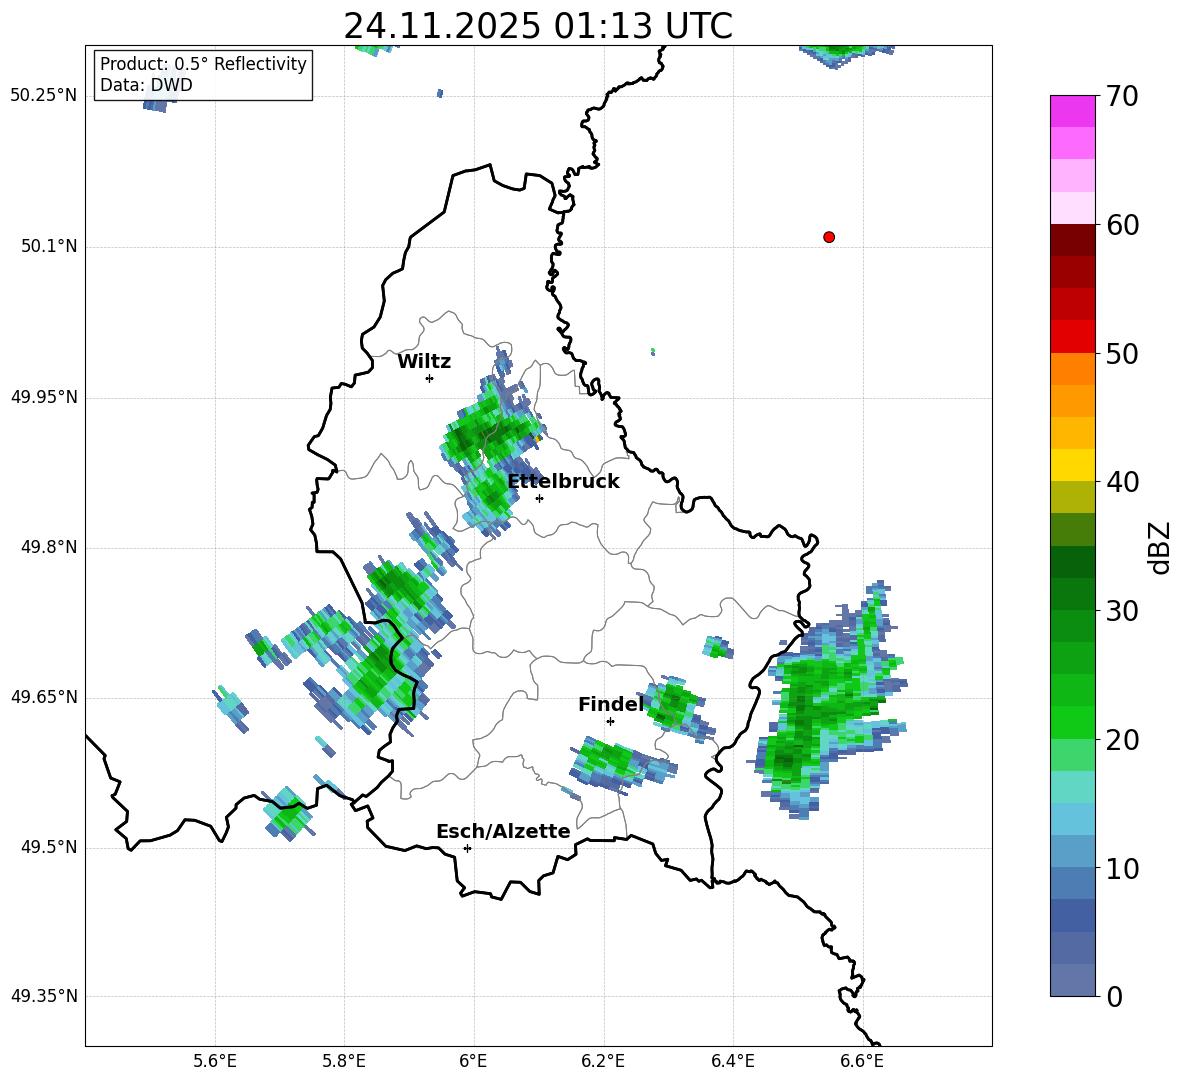Click the Esch/Alzette location cross marker
Screen dimensions: 1184x1081
coord(467,848)
